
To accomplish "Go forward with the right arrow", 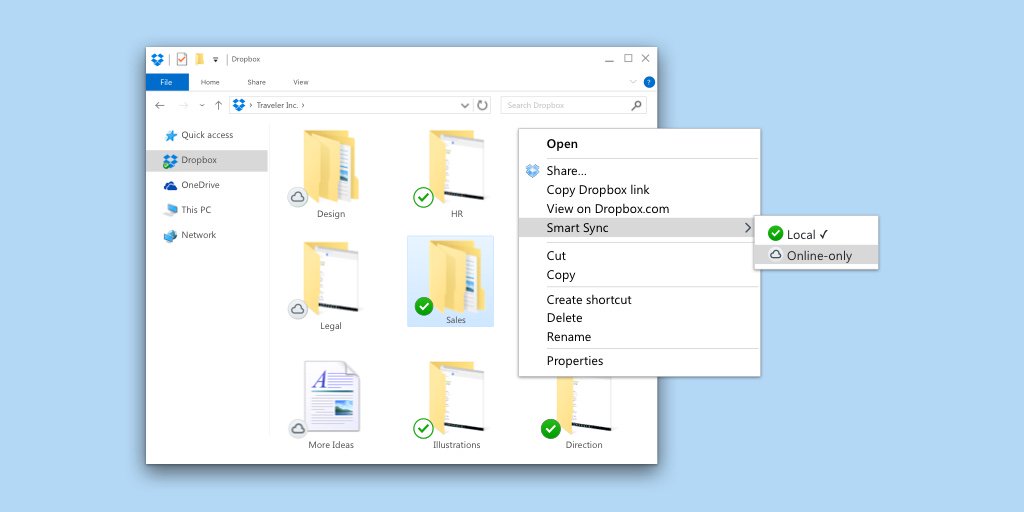I will pyautogui.click(x=184, y=105).
